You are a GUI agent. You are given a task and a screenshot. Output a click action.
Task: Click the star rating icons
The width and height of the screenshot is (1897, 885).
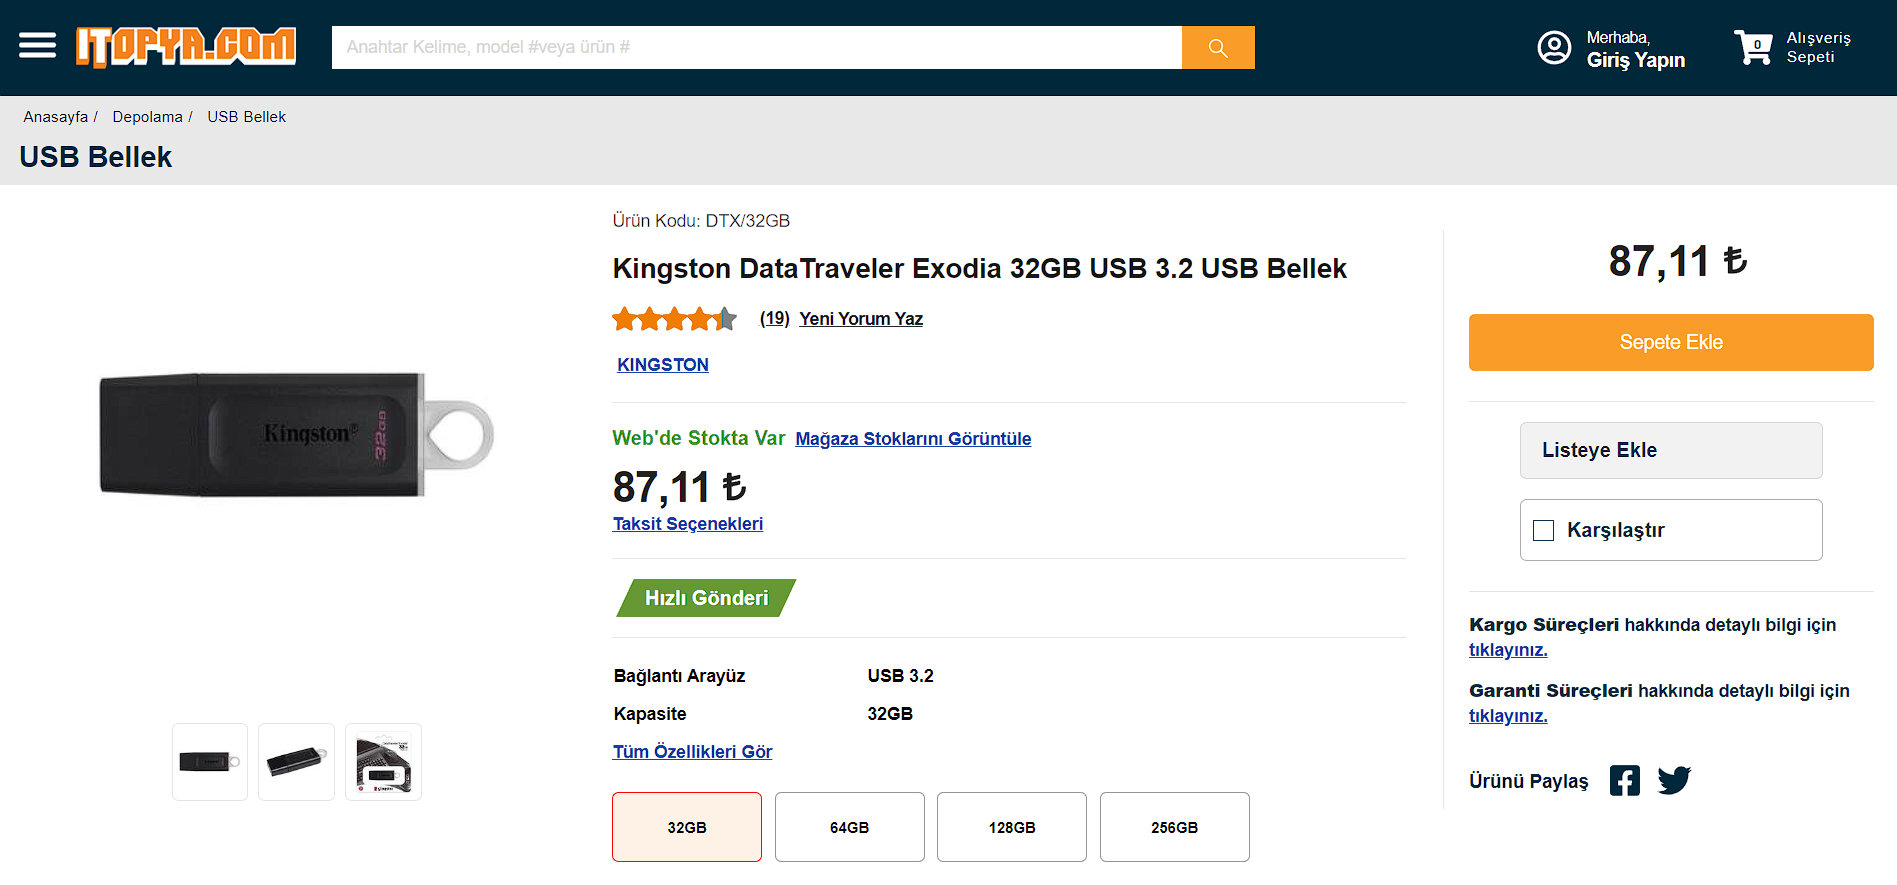coord(674,319)
